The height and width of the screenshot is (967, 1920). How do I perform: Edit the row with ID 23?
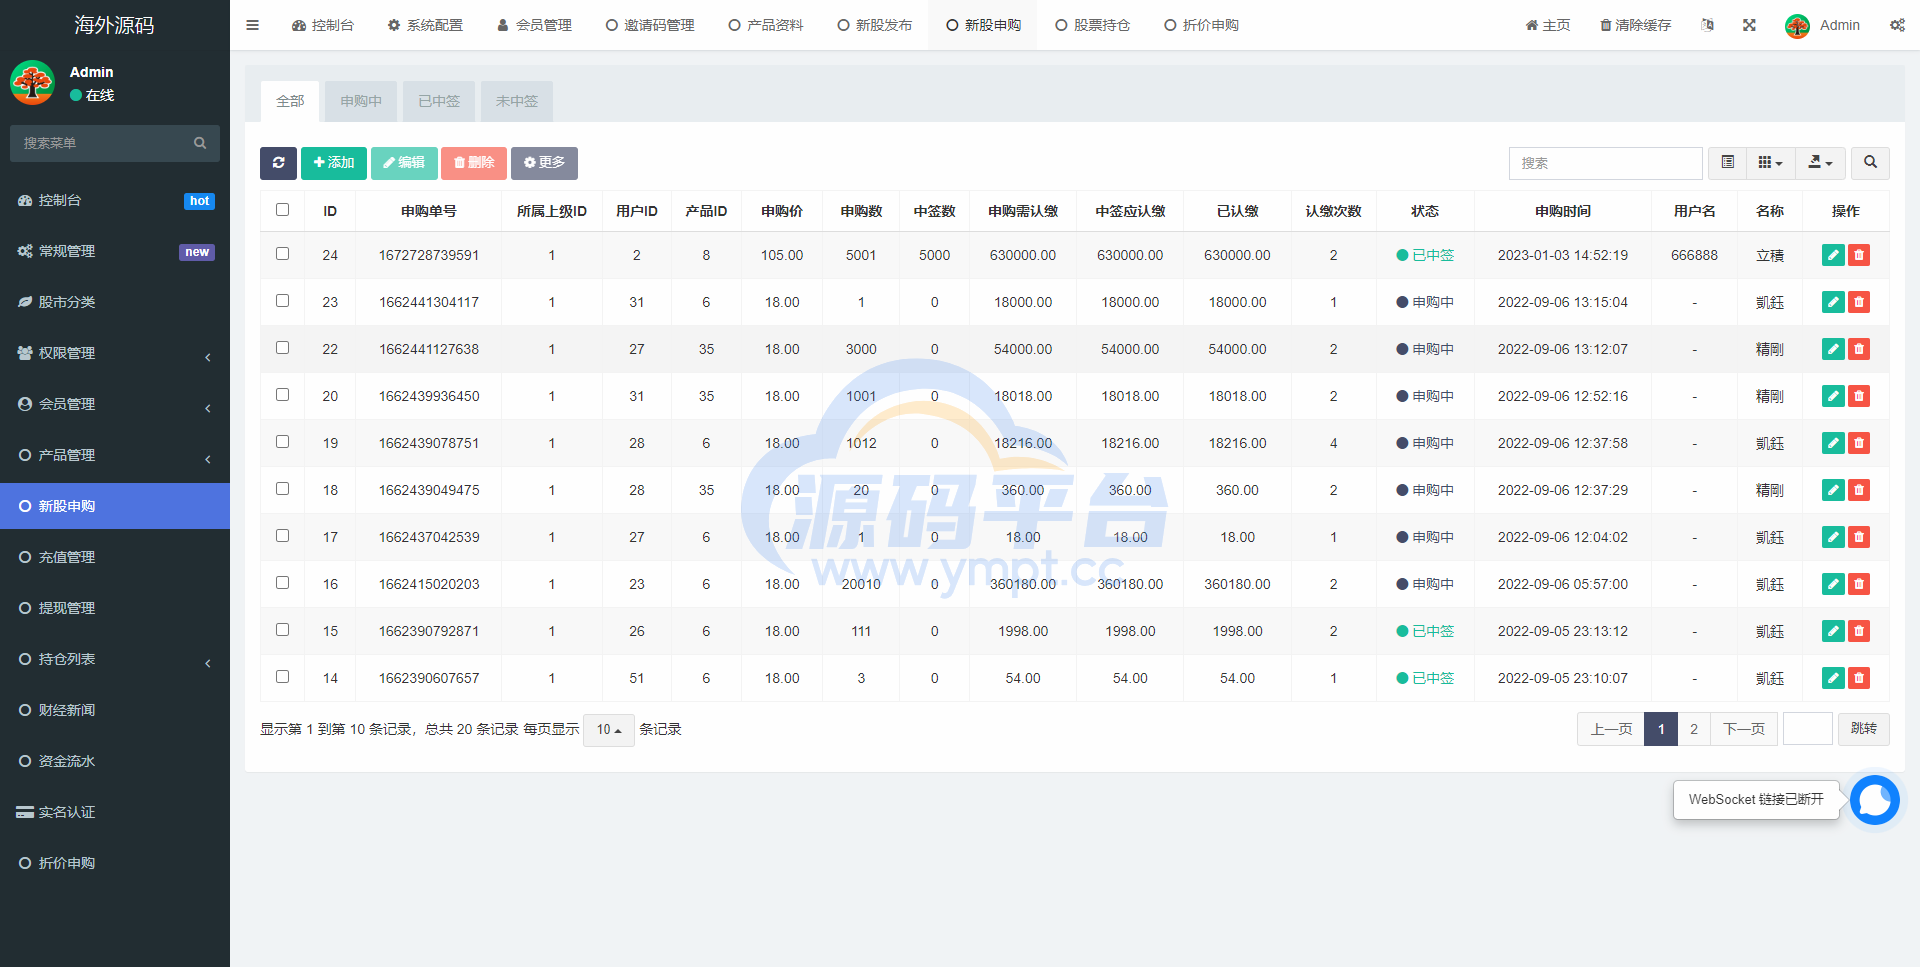[x=1833, y=302]
